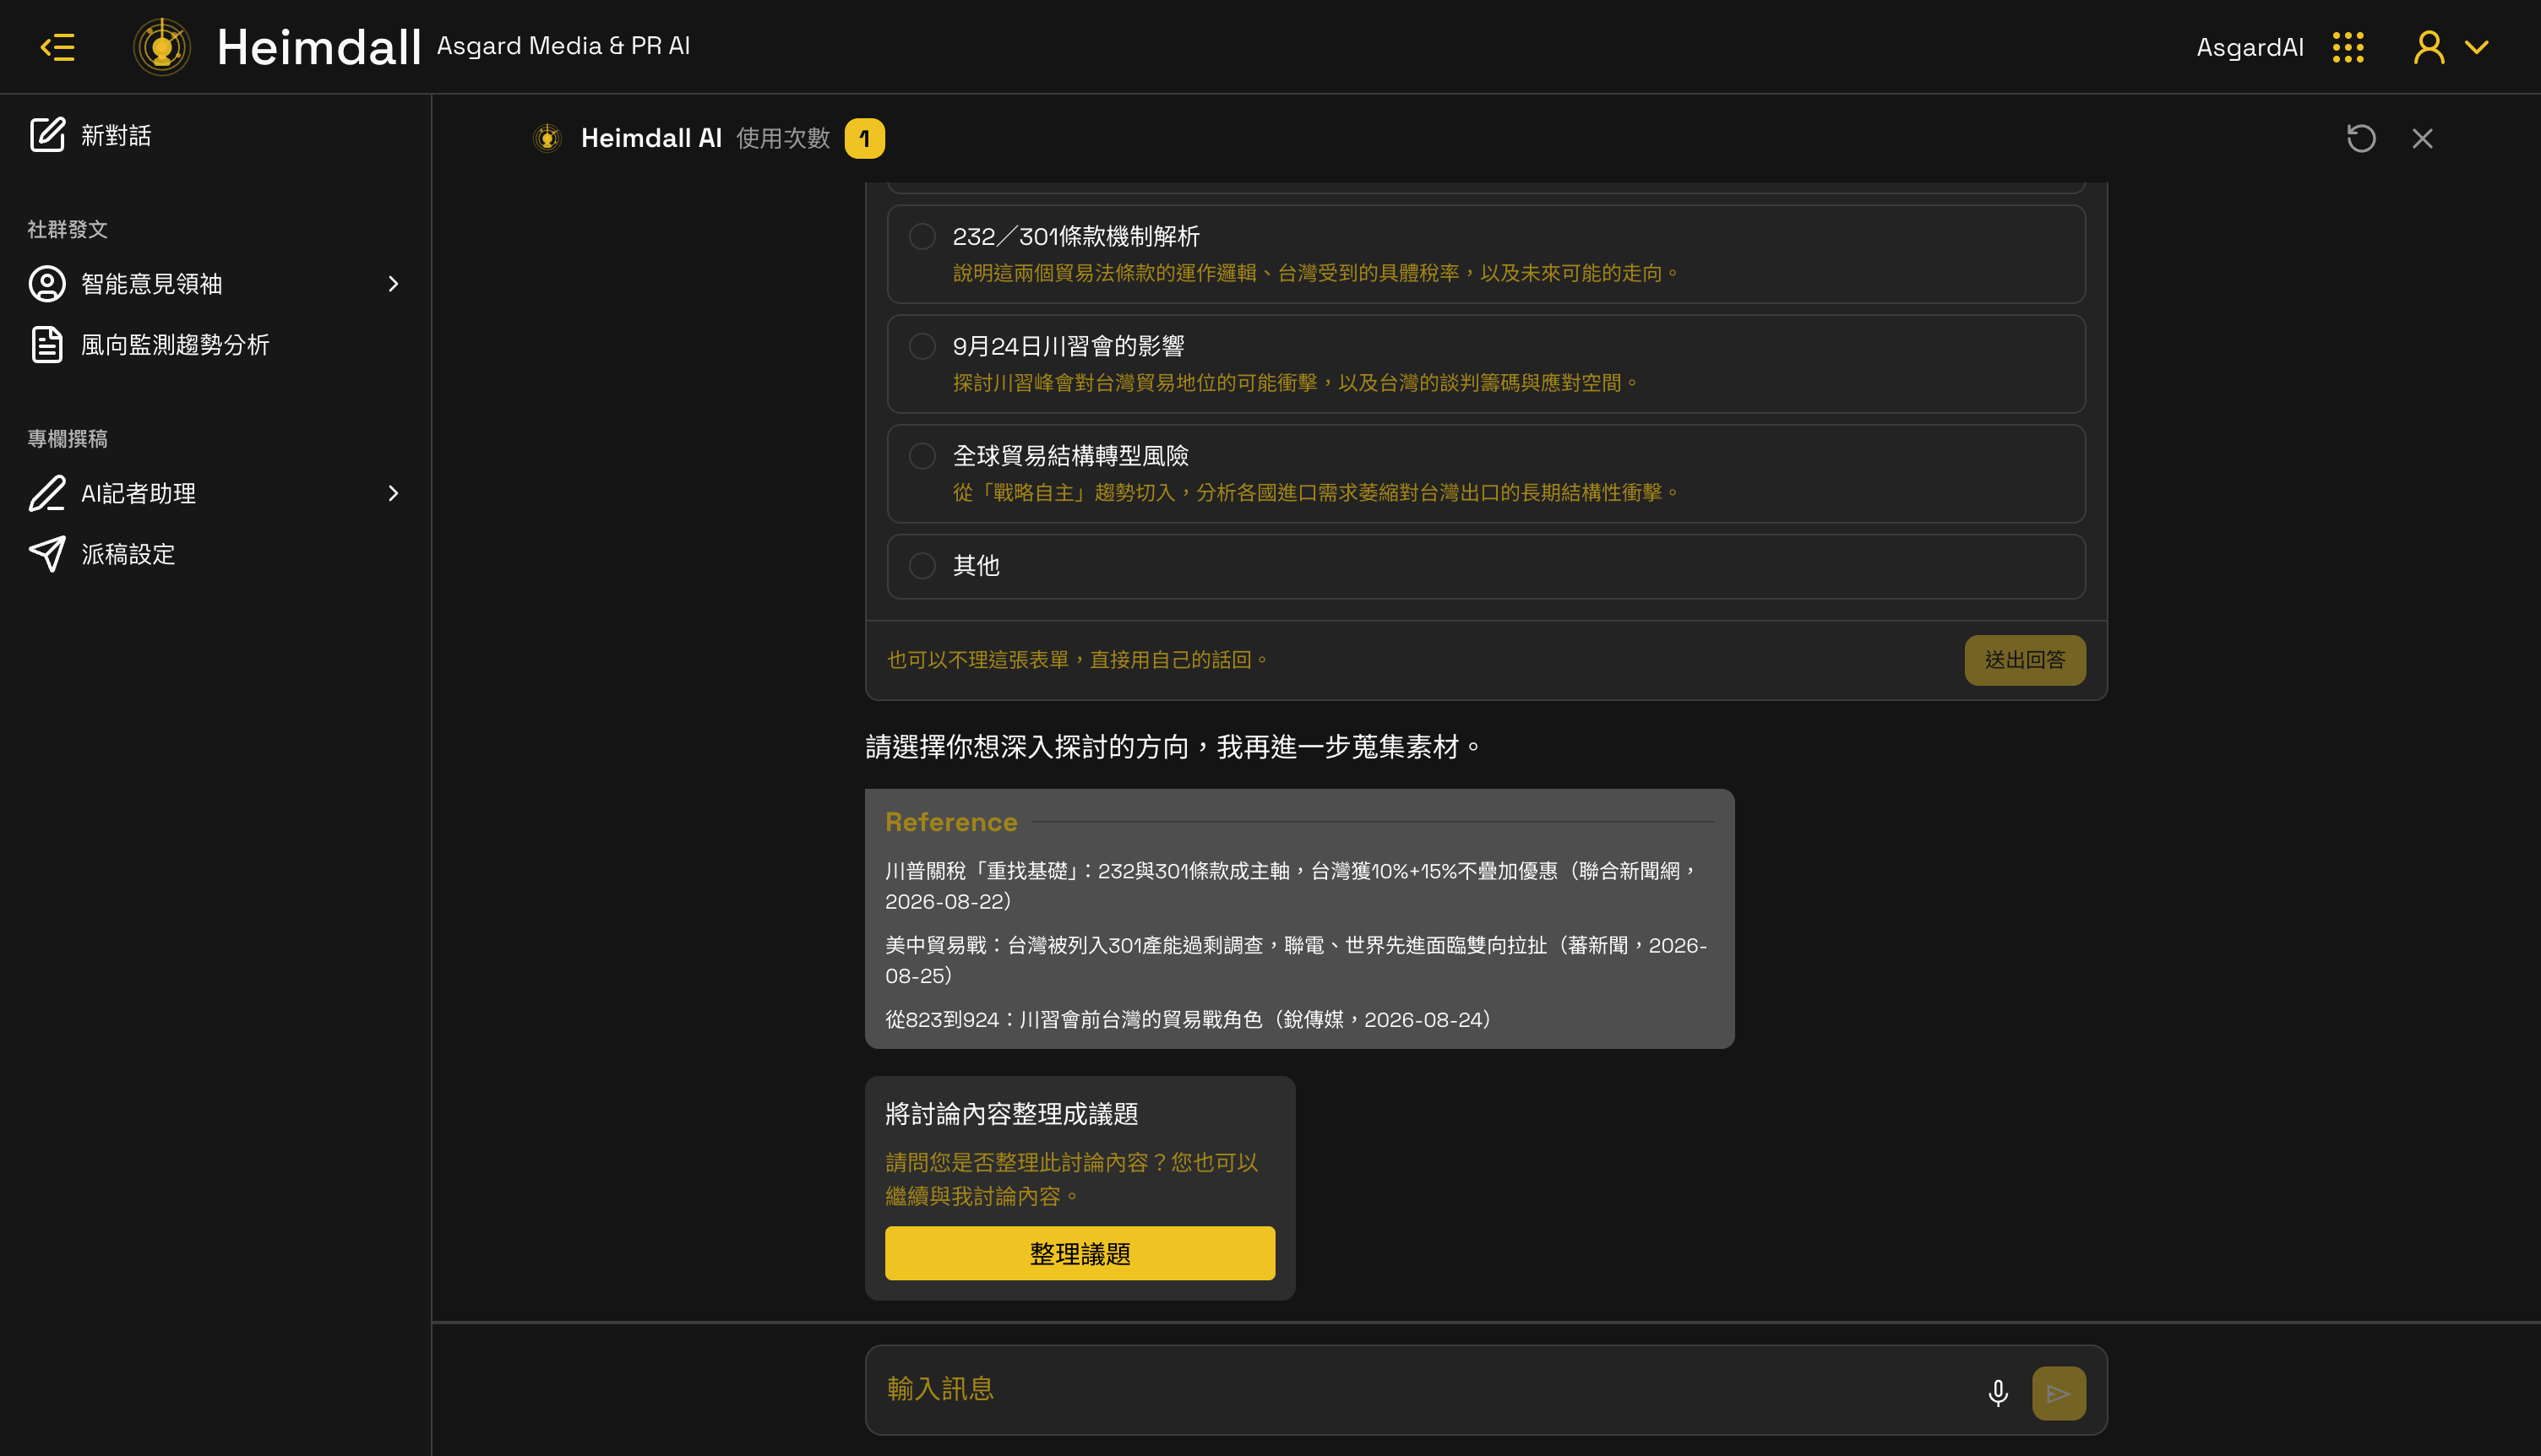The height and width of the screenshot is (1456, 2541).
Task: Click the 智能意見領袖 person icon
Action: [x=47, y=284]
